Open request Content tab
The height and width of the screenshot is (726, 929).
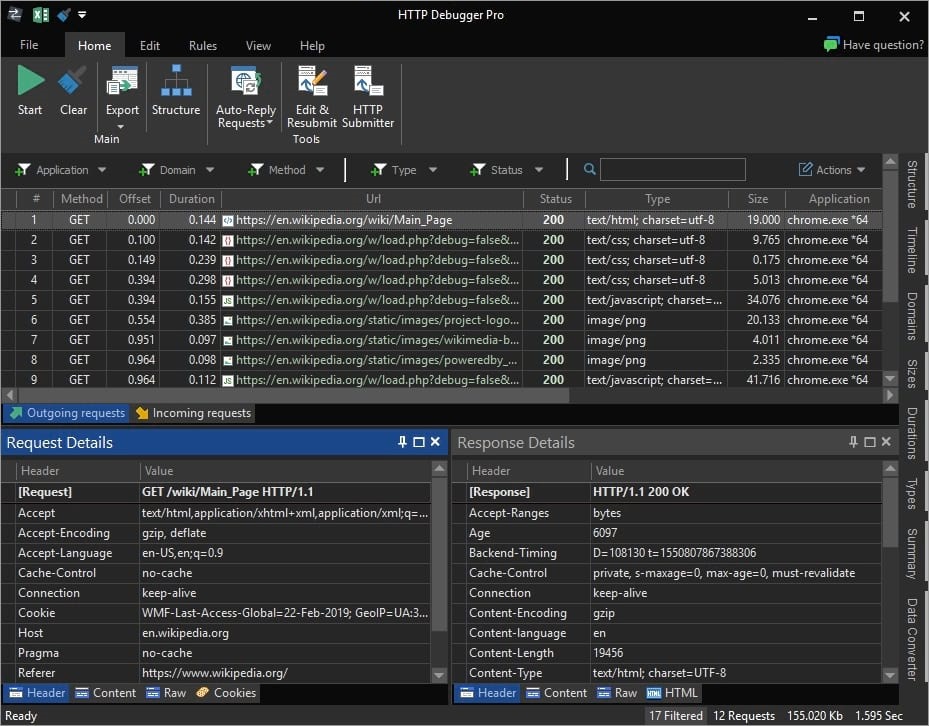click(x=106, y=693)
